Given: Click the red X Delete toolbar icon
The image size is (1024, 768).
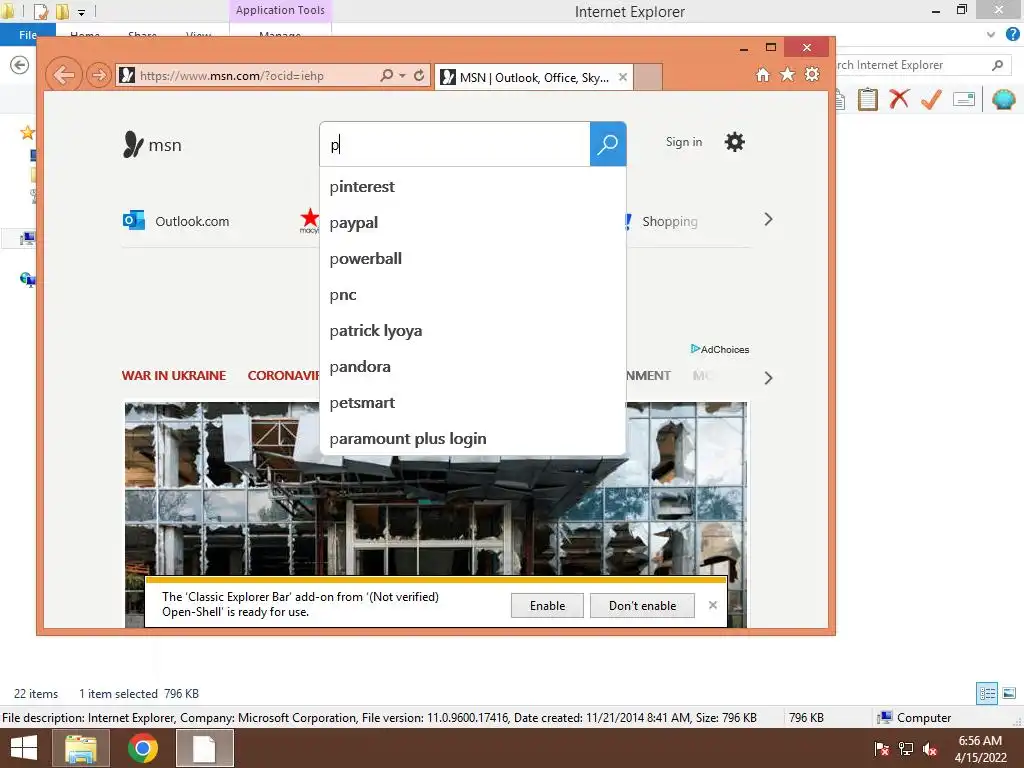Looking at the screenshot, I should (x=899, y=99).
